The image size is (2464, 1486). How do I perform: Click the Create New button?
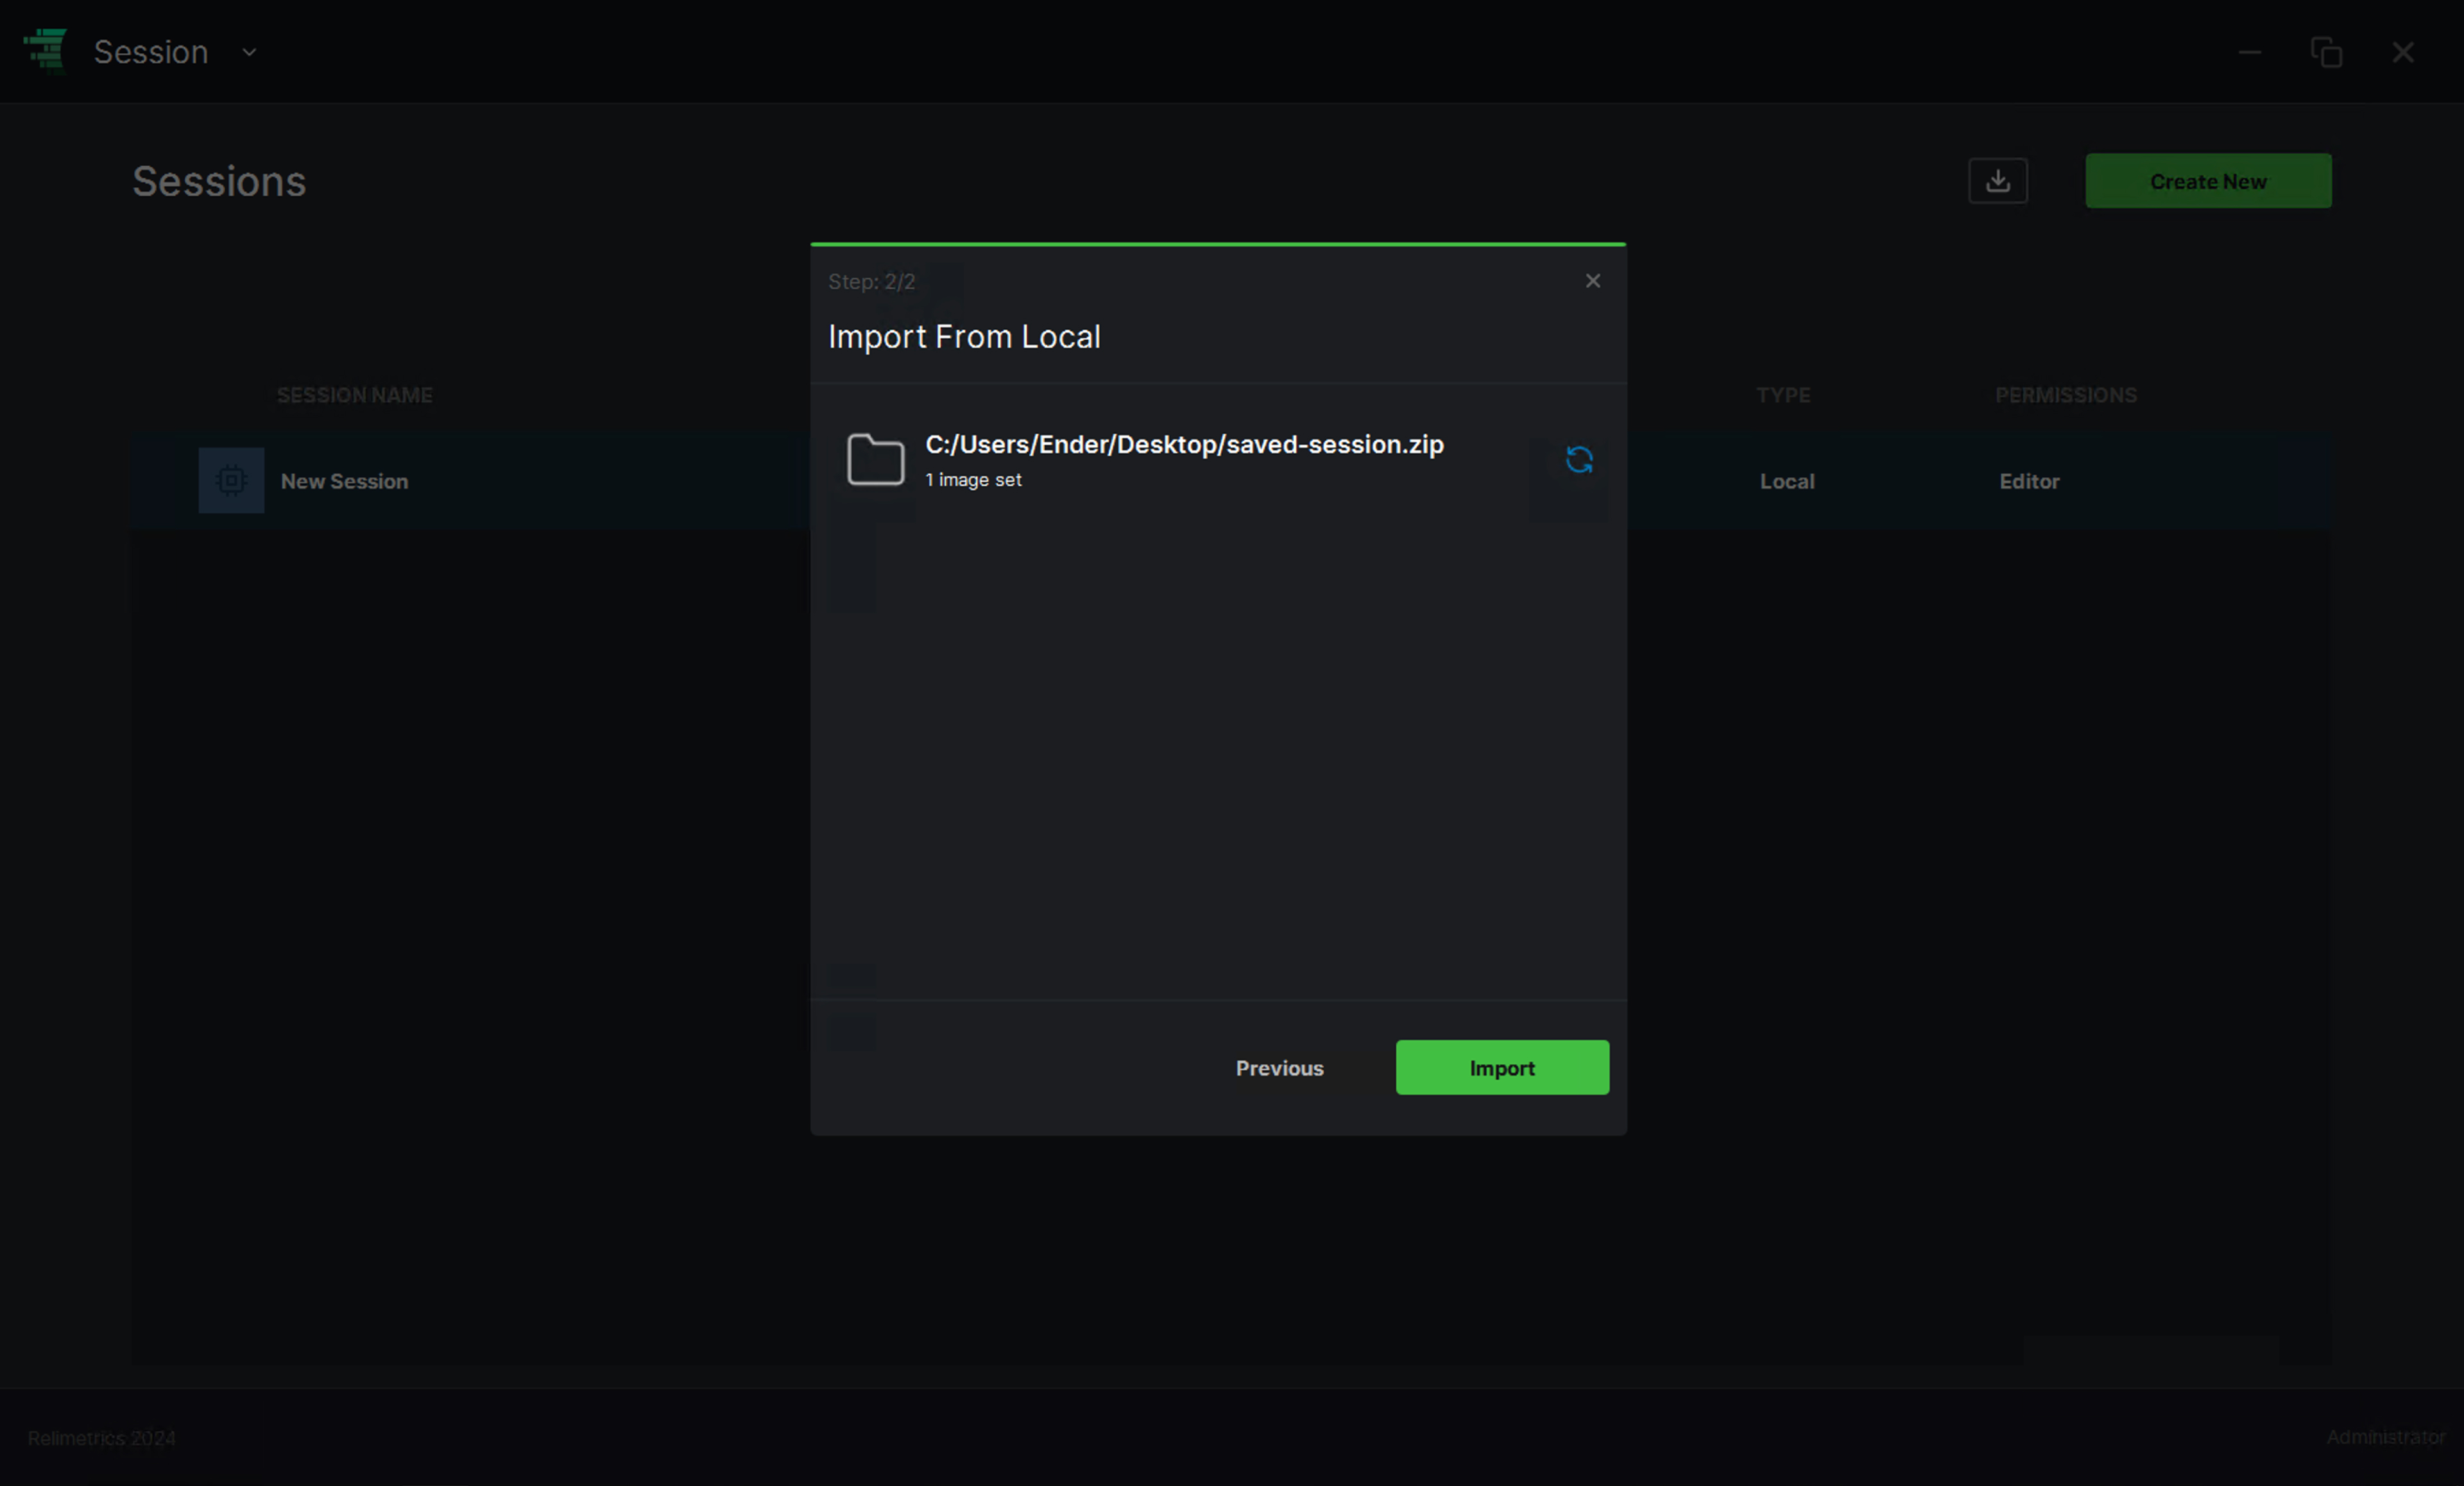(x=2208, y=181)
